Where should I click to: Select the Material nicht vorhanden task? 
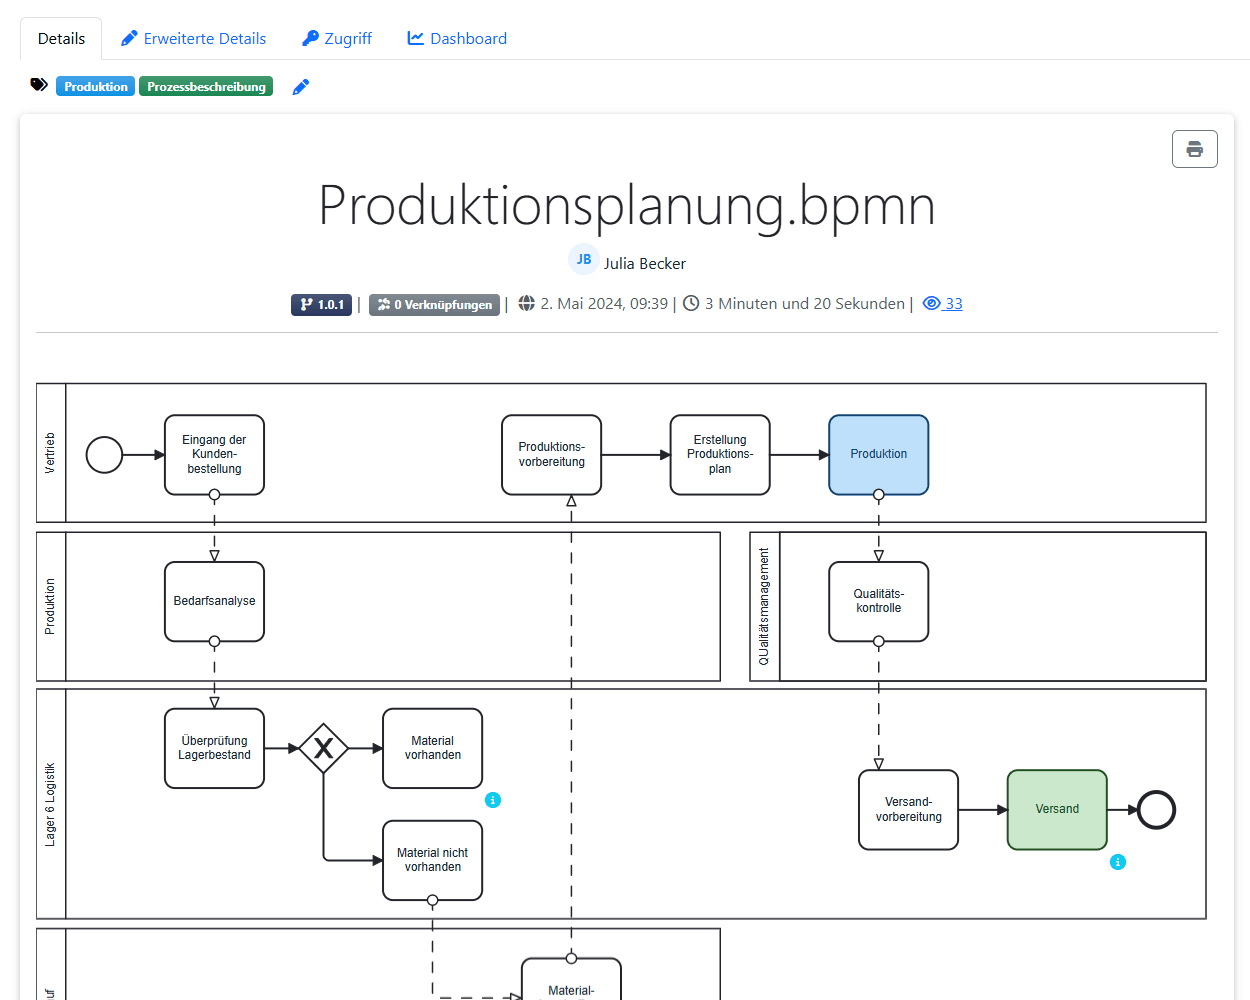click(433, 861)
